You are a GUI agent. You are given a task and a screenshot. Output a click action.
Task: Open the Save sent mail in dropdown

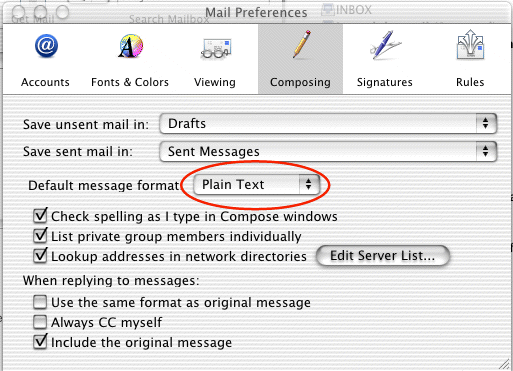(328, 152)
